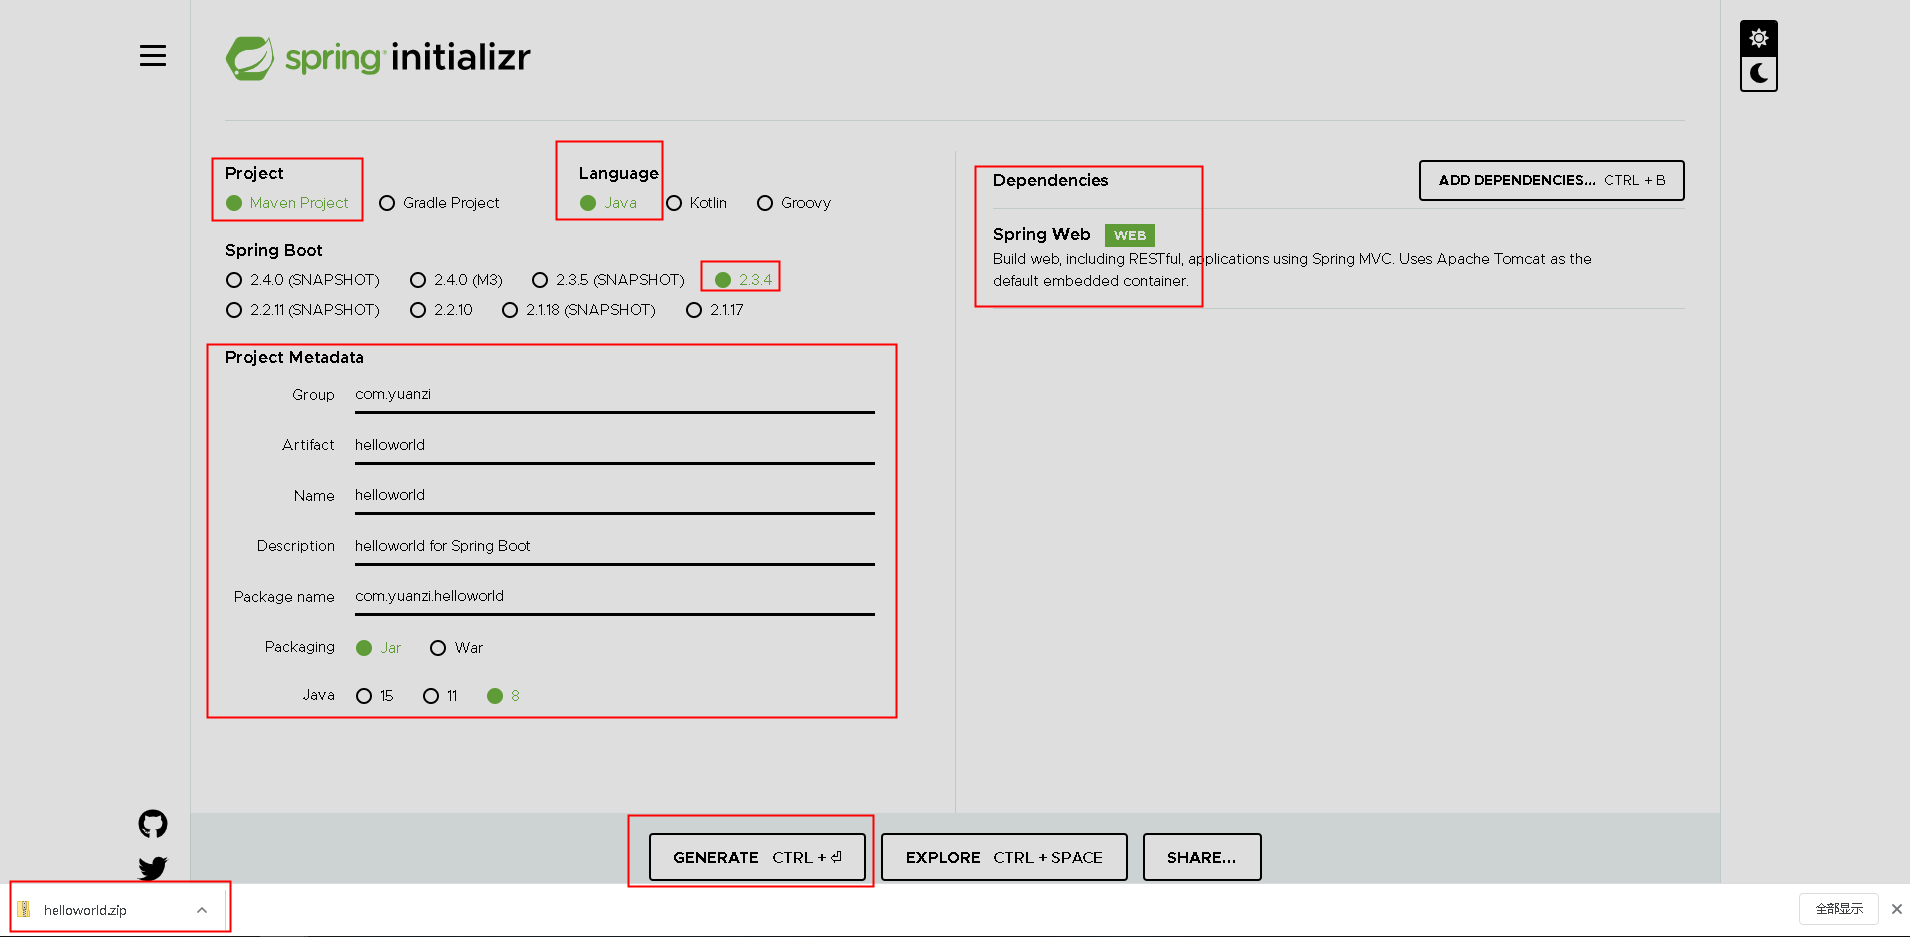The image size is (1910, 937).
Task: Select Spring Boot 2.2.10
Action: point(442,310)
